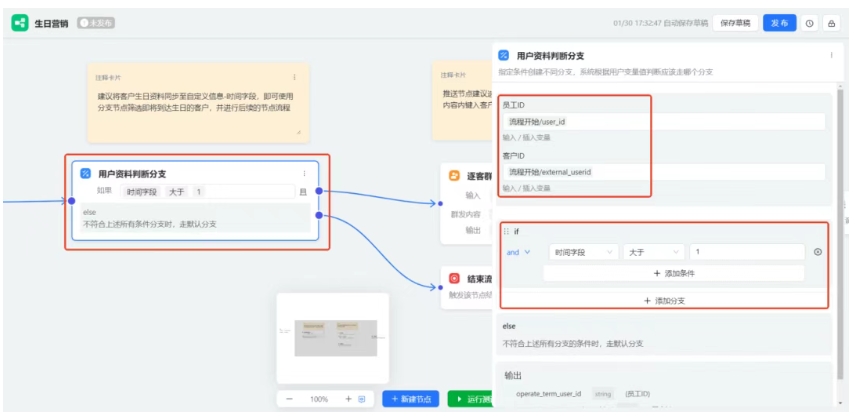Open the 'and' logic operator dropdown
Screen dimensions: 856x417
517,252
